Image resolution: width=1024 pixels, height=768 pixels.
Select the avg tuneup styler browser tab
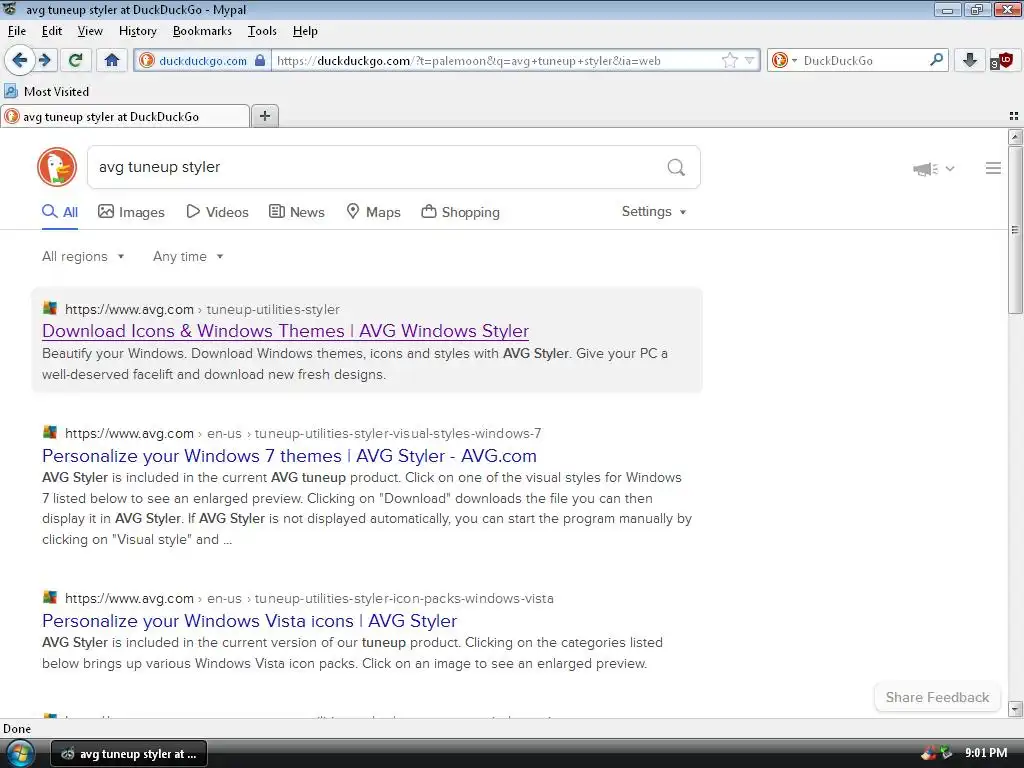point(125,116)
